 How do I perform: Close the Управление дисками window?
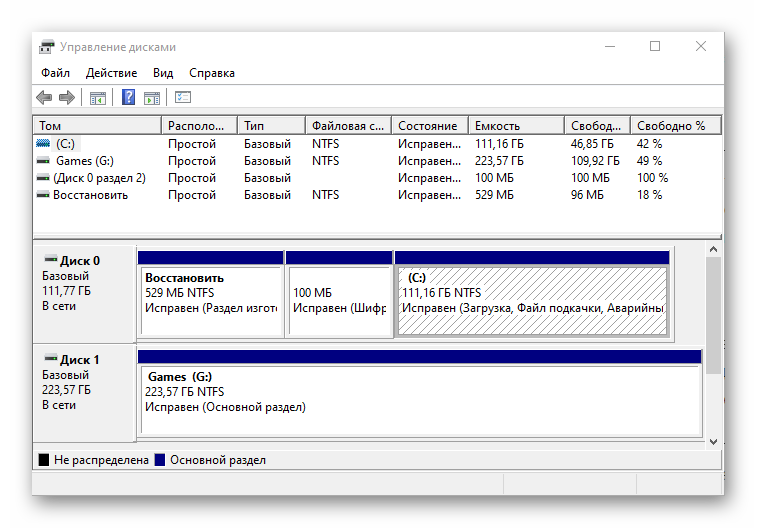click(701, 46)
